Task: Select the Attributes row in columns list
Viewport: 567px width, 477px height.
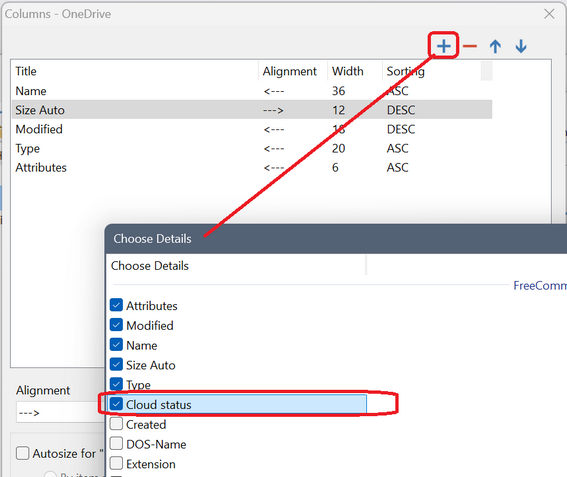Action: coord(252,167)
